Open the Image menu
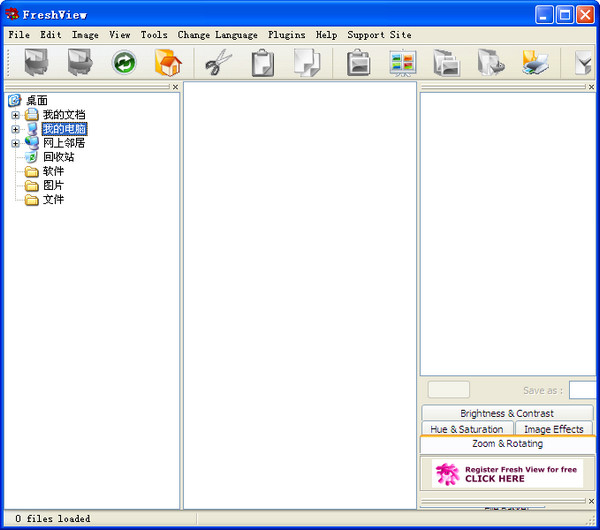 point(85,35)
